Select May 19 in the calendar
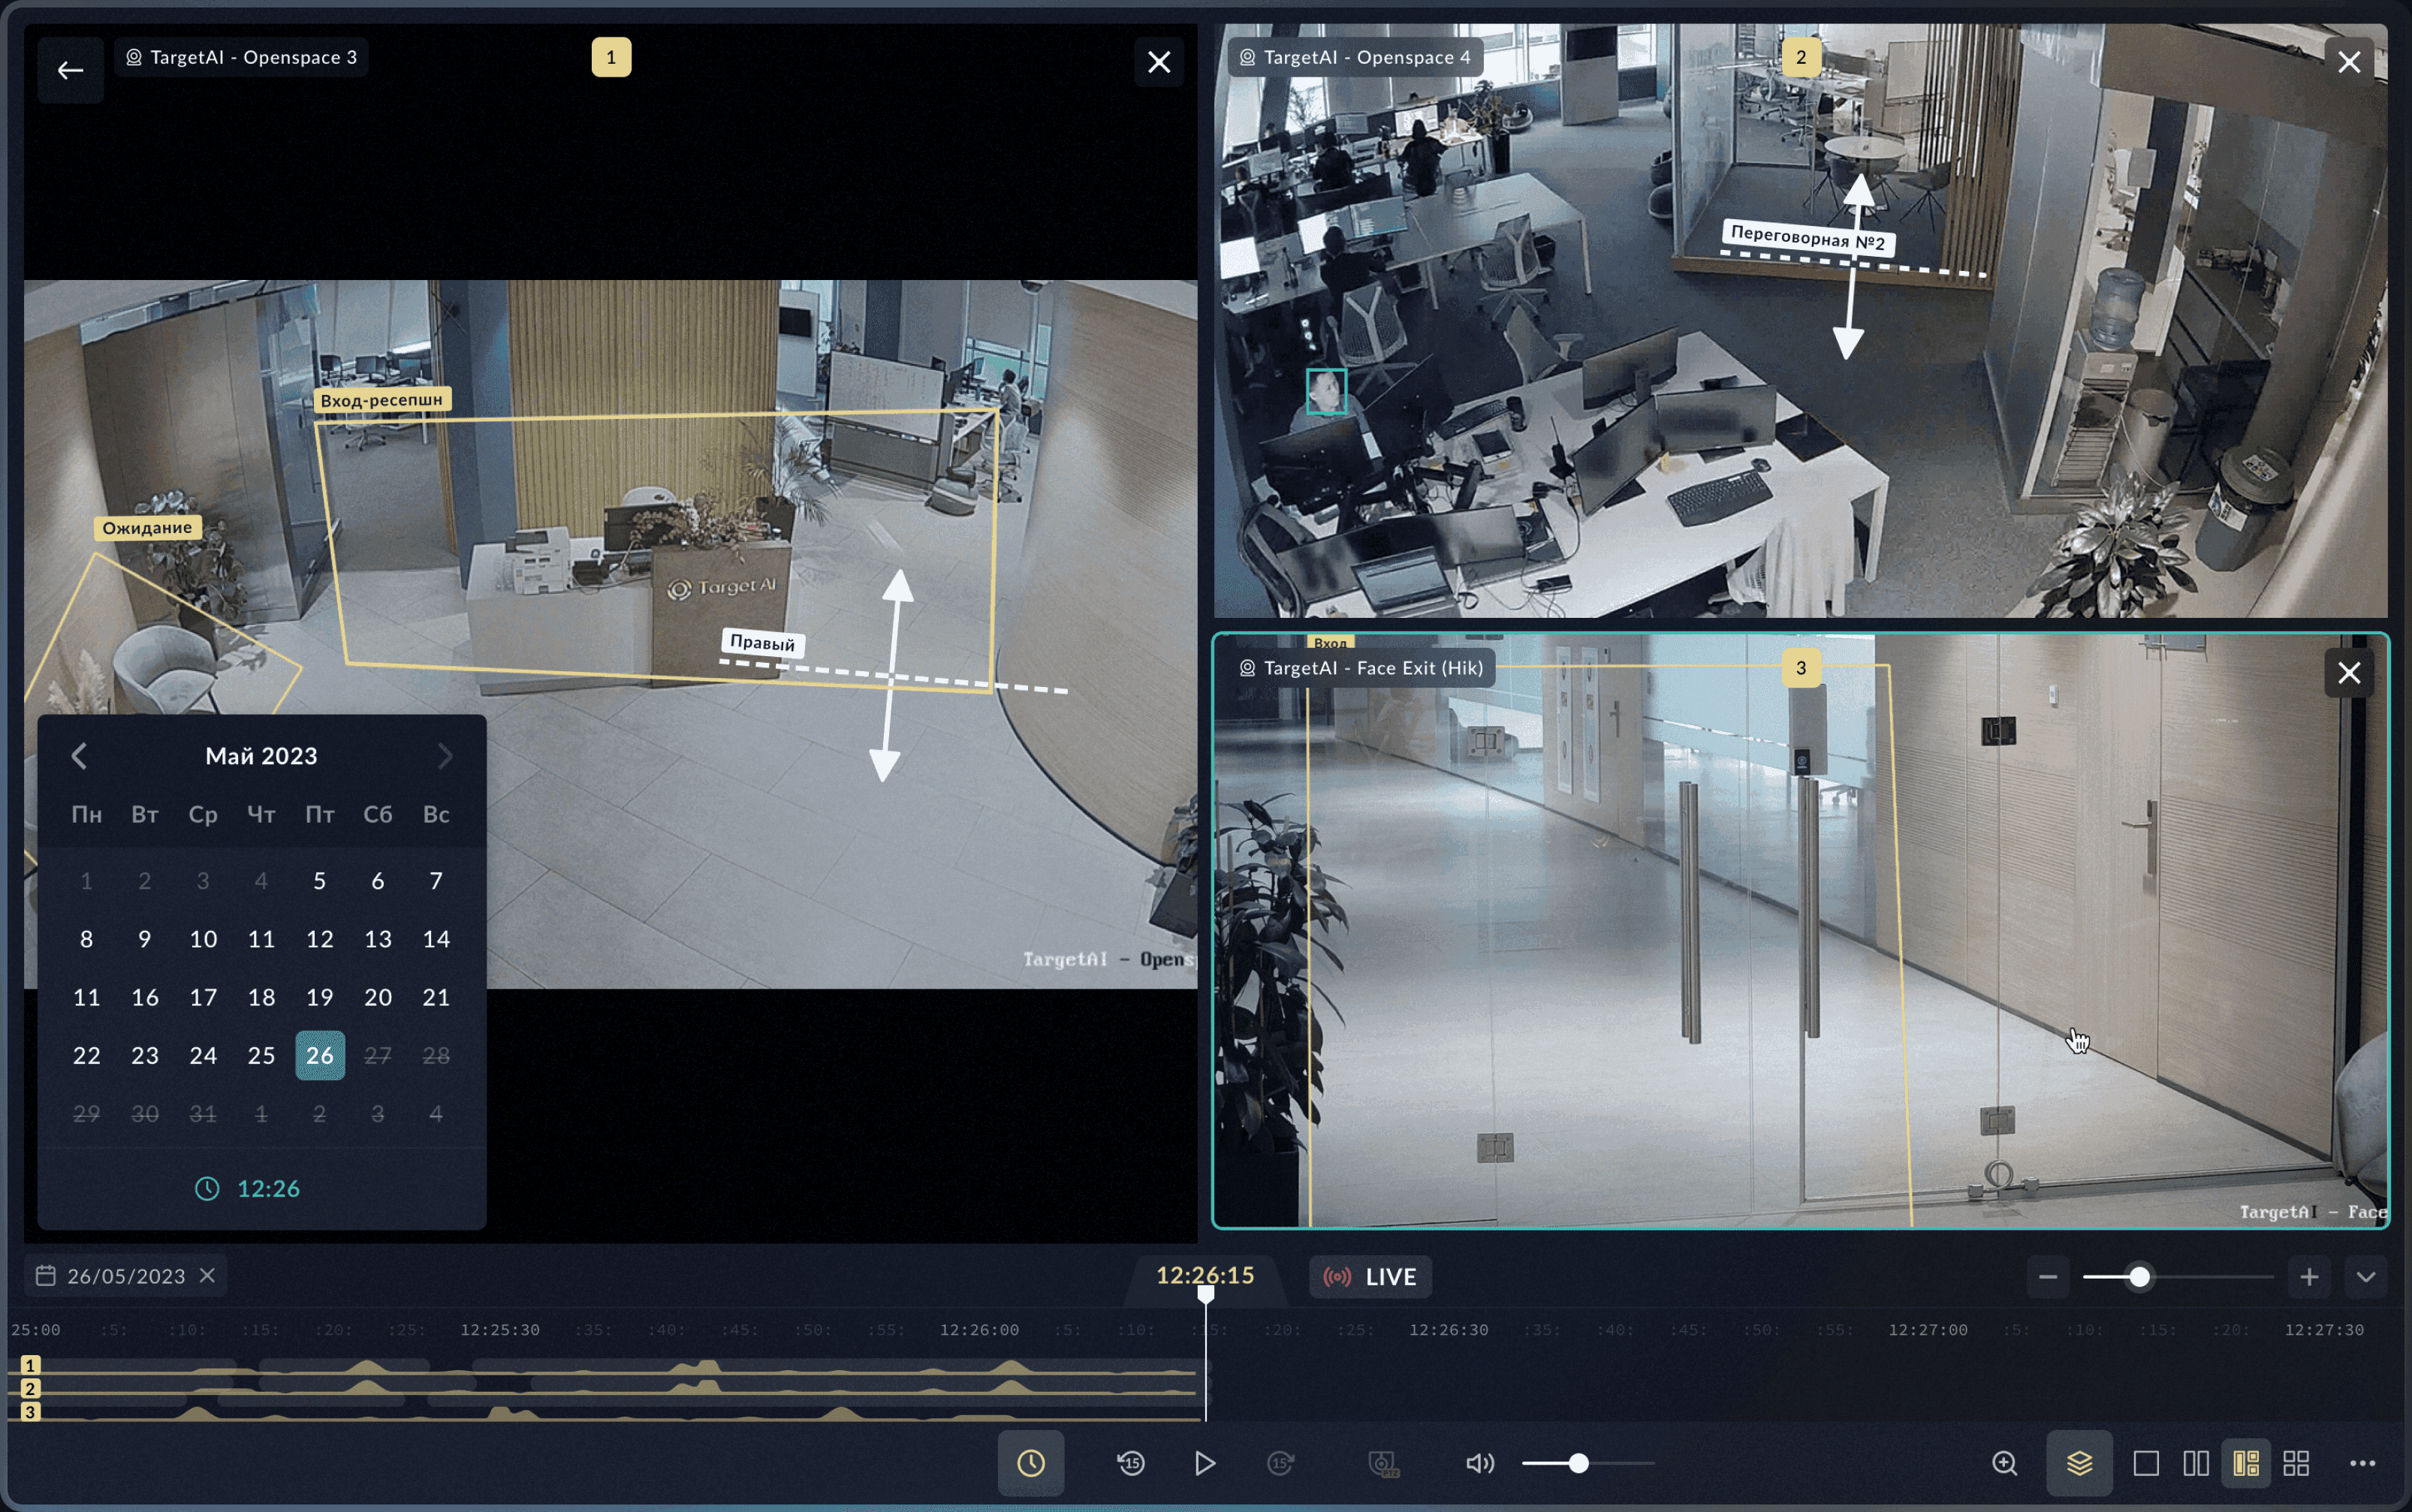The width and height of the screenshot is (2412, 1512). (319, 997)
